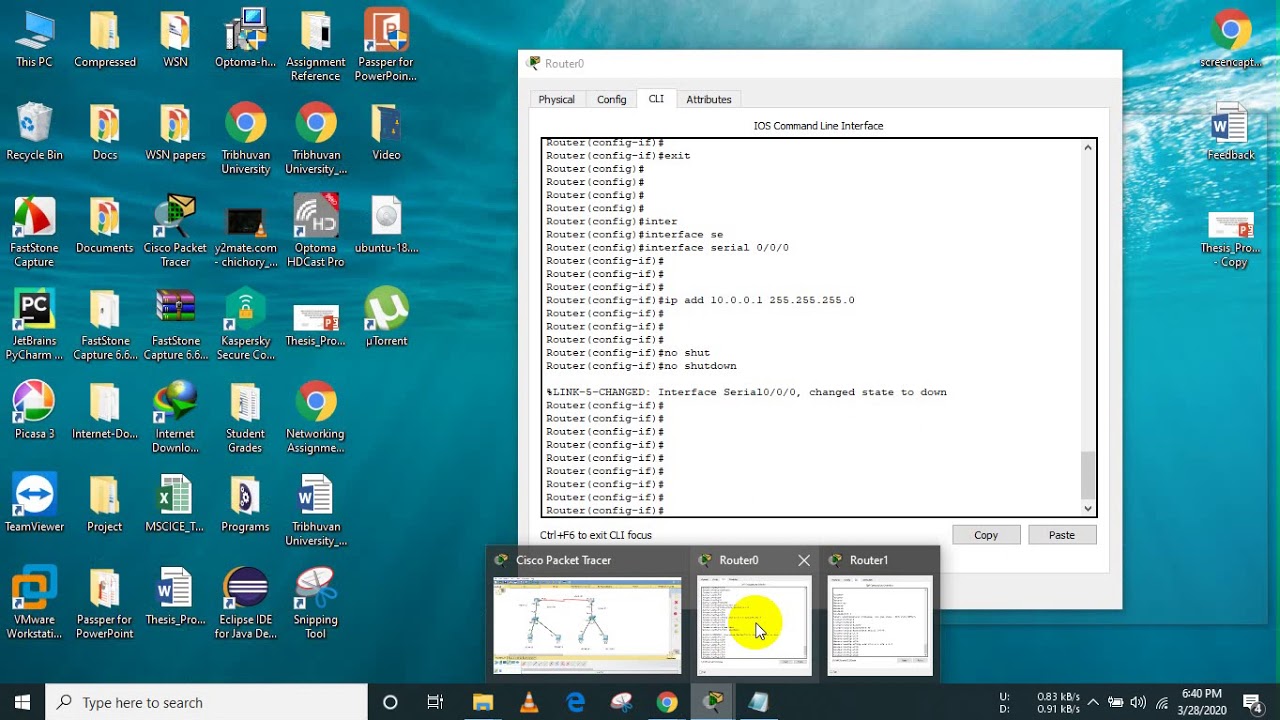The image size is (1280, 720).
Task: Open Google Chrome from taskbar
Action: coord(667,702)
